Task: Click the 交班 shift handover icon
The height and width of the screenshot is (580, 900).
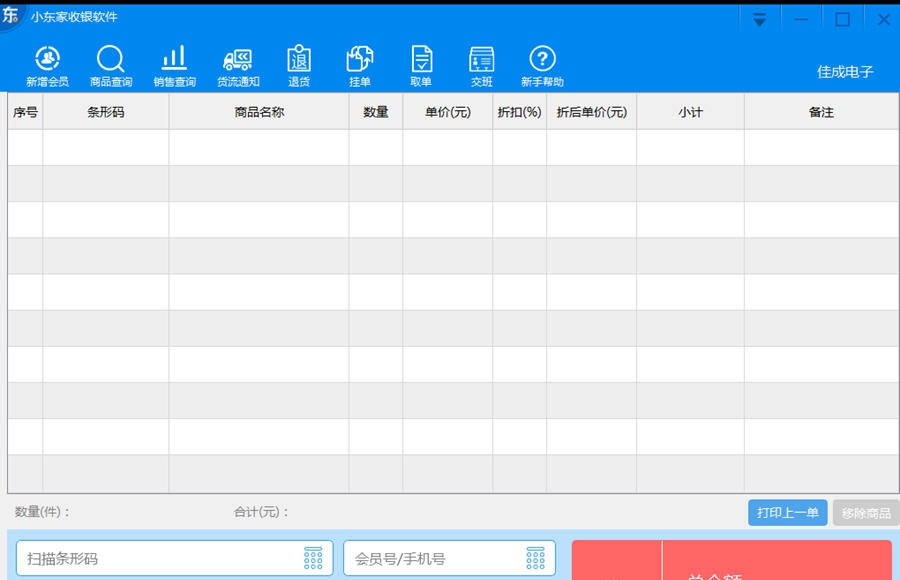Action: (481, 63)
